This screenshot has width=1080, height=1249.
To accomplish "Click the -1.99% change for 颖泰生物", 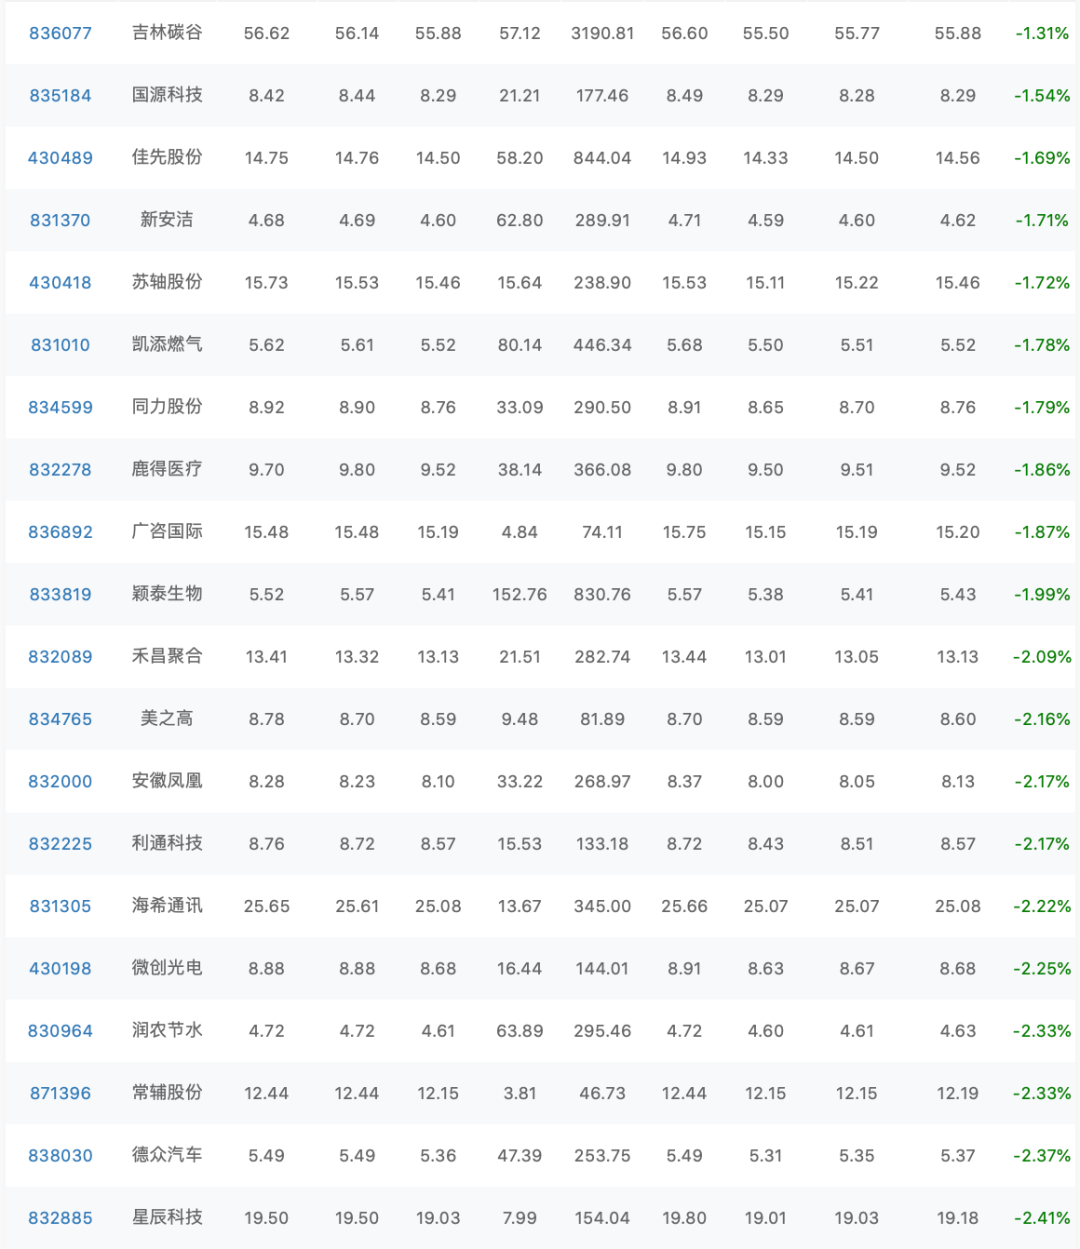I will pyautogui.click(x=1042, y=594).
